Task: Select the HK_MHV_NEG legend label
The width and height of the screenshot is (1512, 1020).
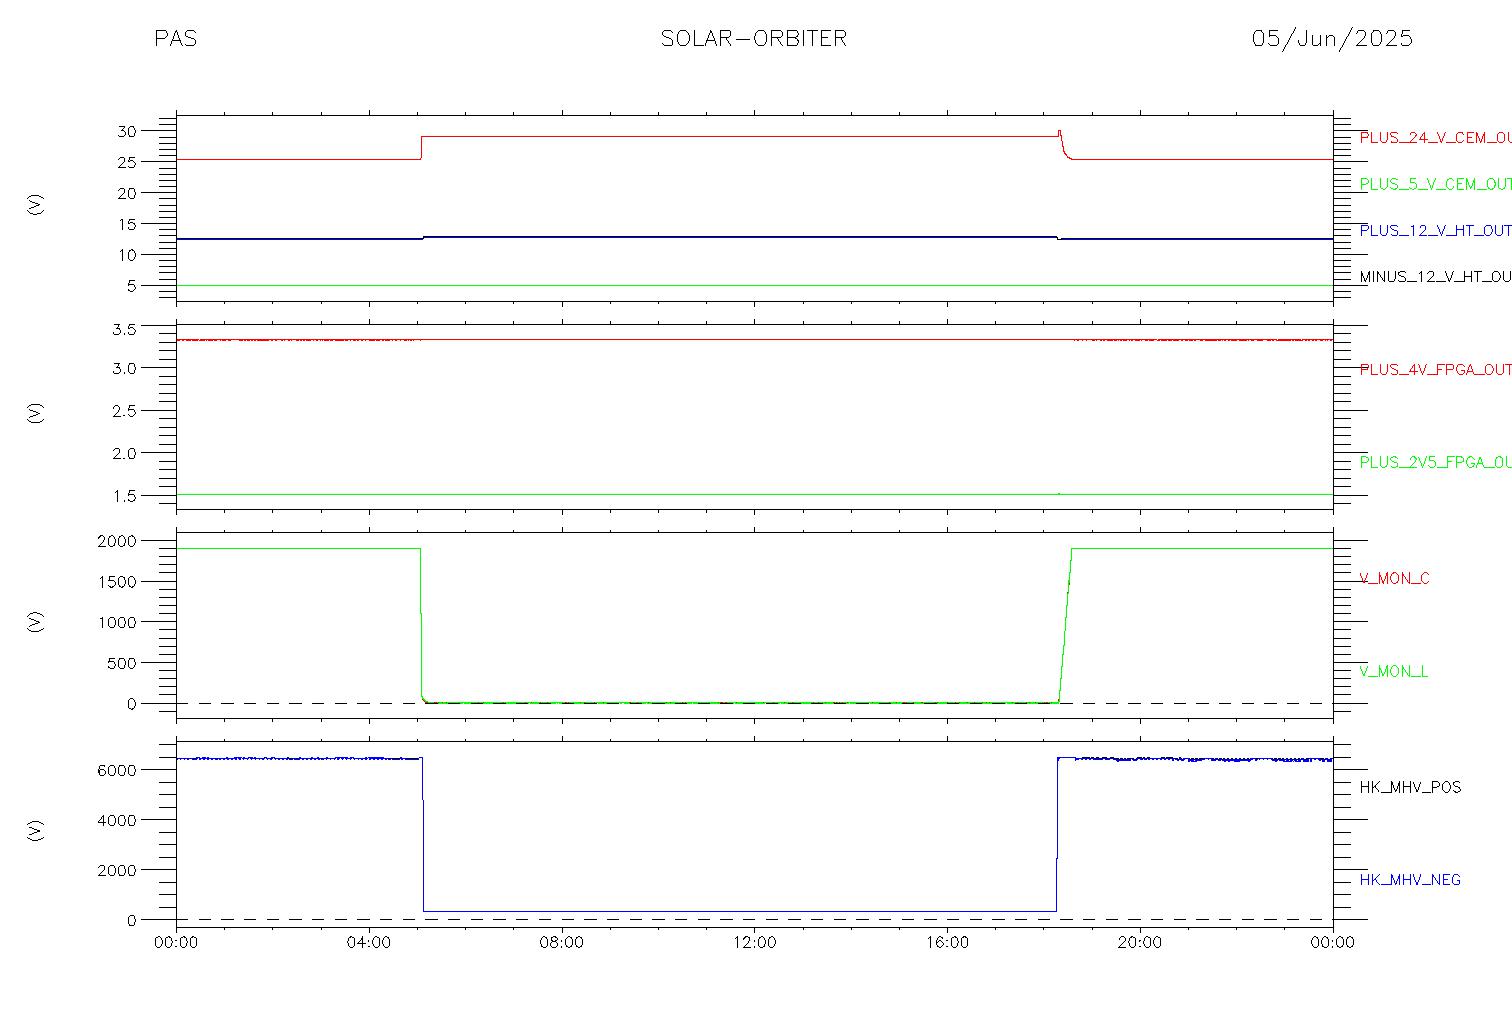Action: tap(1410, 880)
